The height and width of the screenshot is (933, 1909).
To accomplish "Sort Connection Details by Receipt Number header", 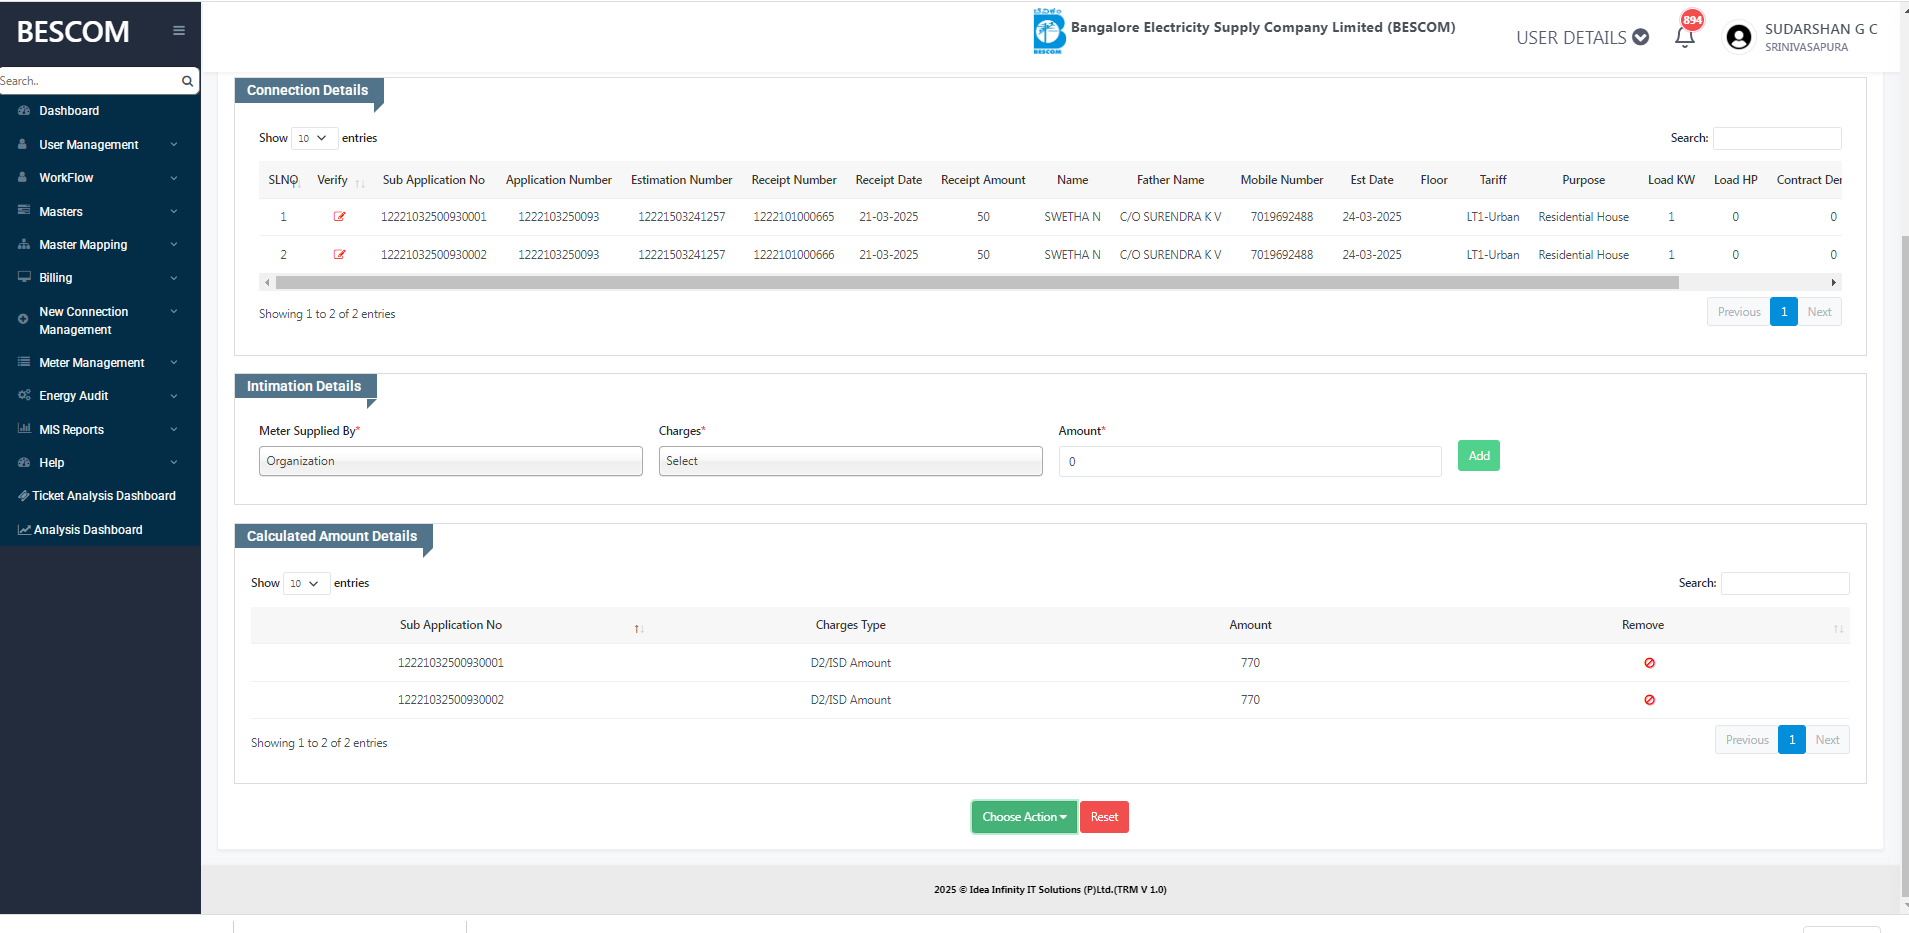I will 794,180.
